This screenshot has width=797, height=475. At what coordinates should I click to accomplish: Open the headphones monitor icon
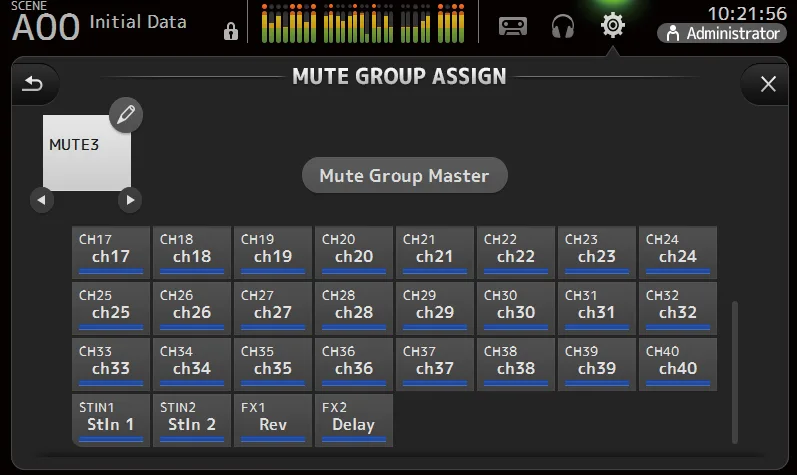coord(563,26)
